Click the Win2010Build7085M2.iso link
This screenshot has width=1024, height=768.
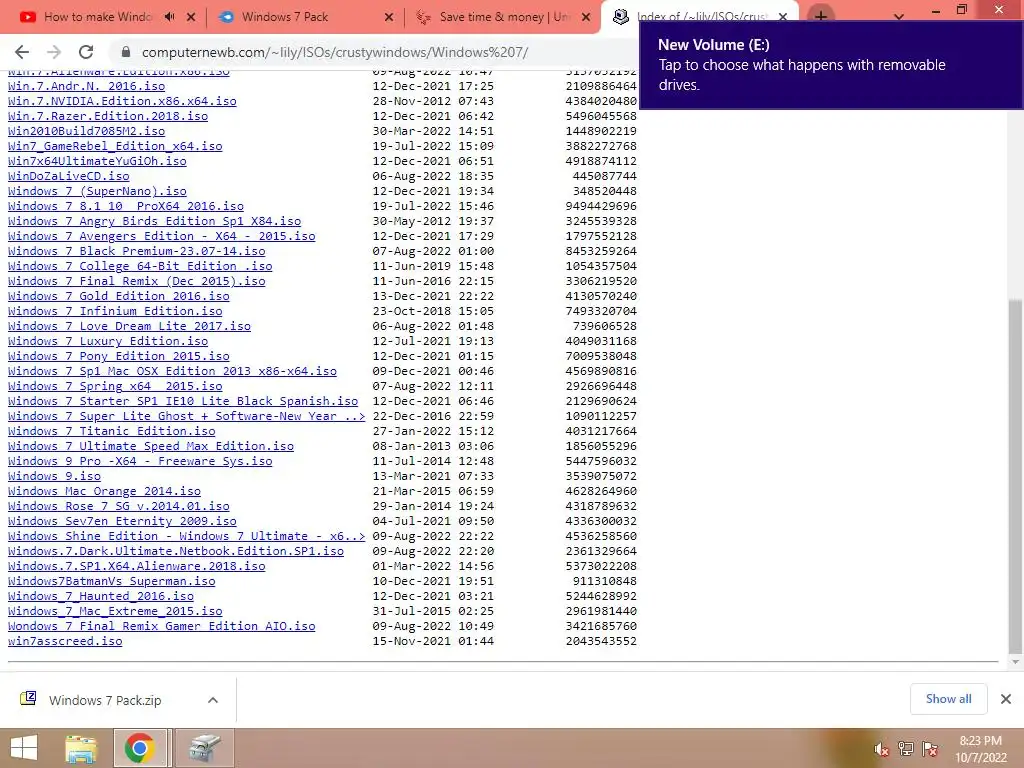click(86, 131)
